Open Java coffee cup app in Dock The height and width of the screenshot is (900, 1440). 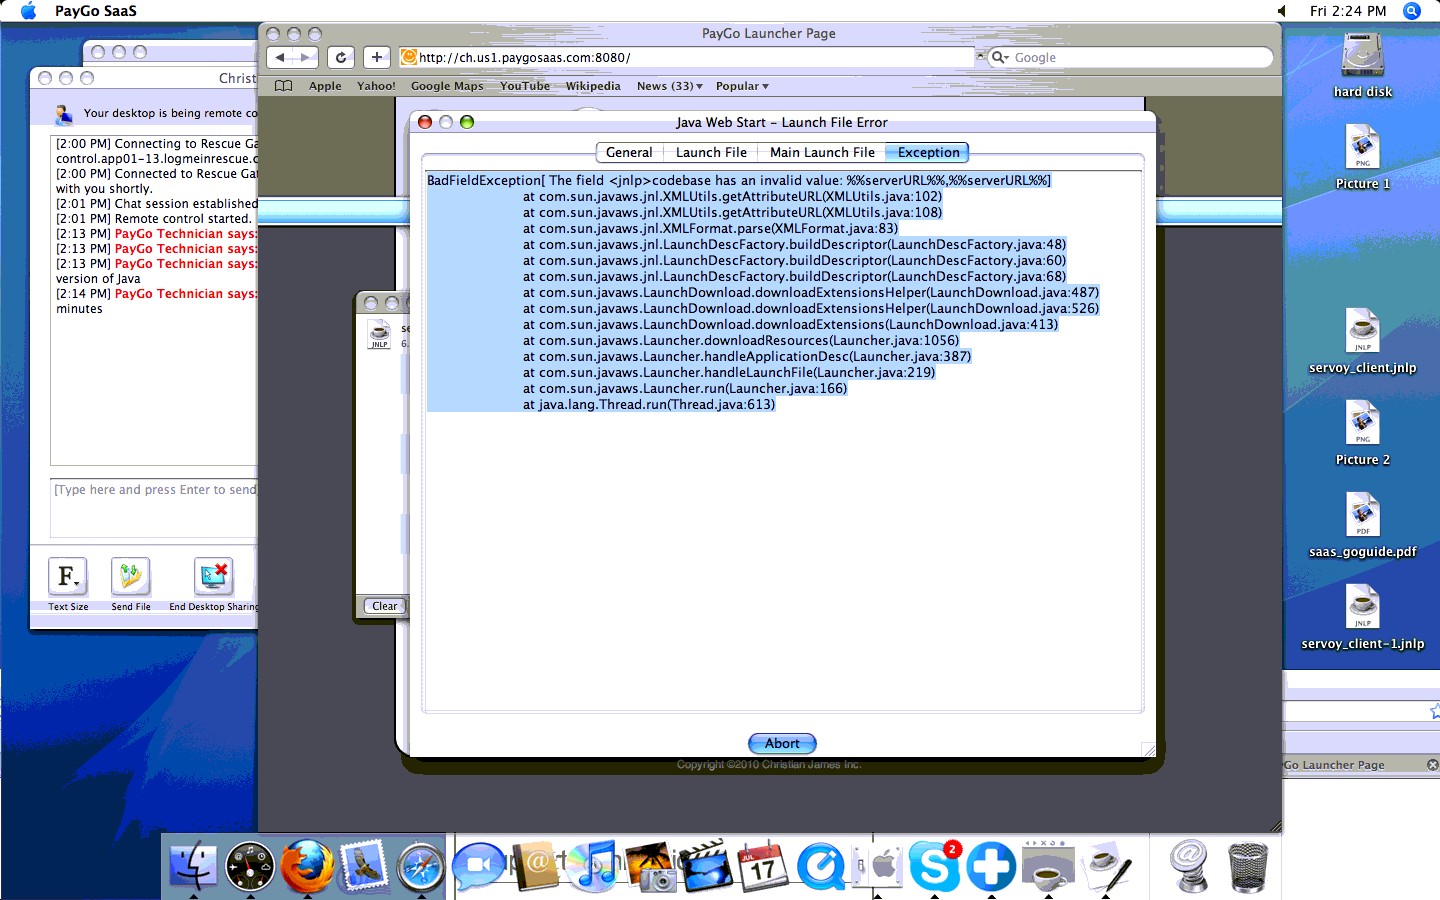click(x=1048, y=866)
